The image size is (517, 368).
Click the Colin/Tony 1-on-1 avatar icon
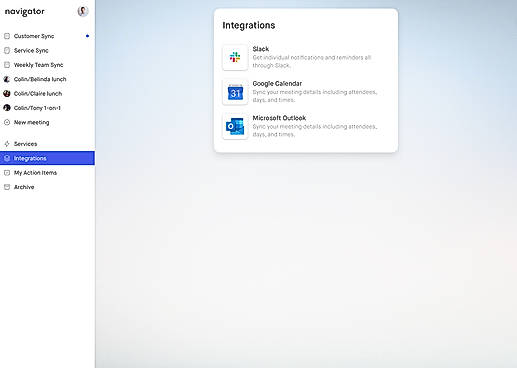pyautogui.click(x=7, y=108)
